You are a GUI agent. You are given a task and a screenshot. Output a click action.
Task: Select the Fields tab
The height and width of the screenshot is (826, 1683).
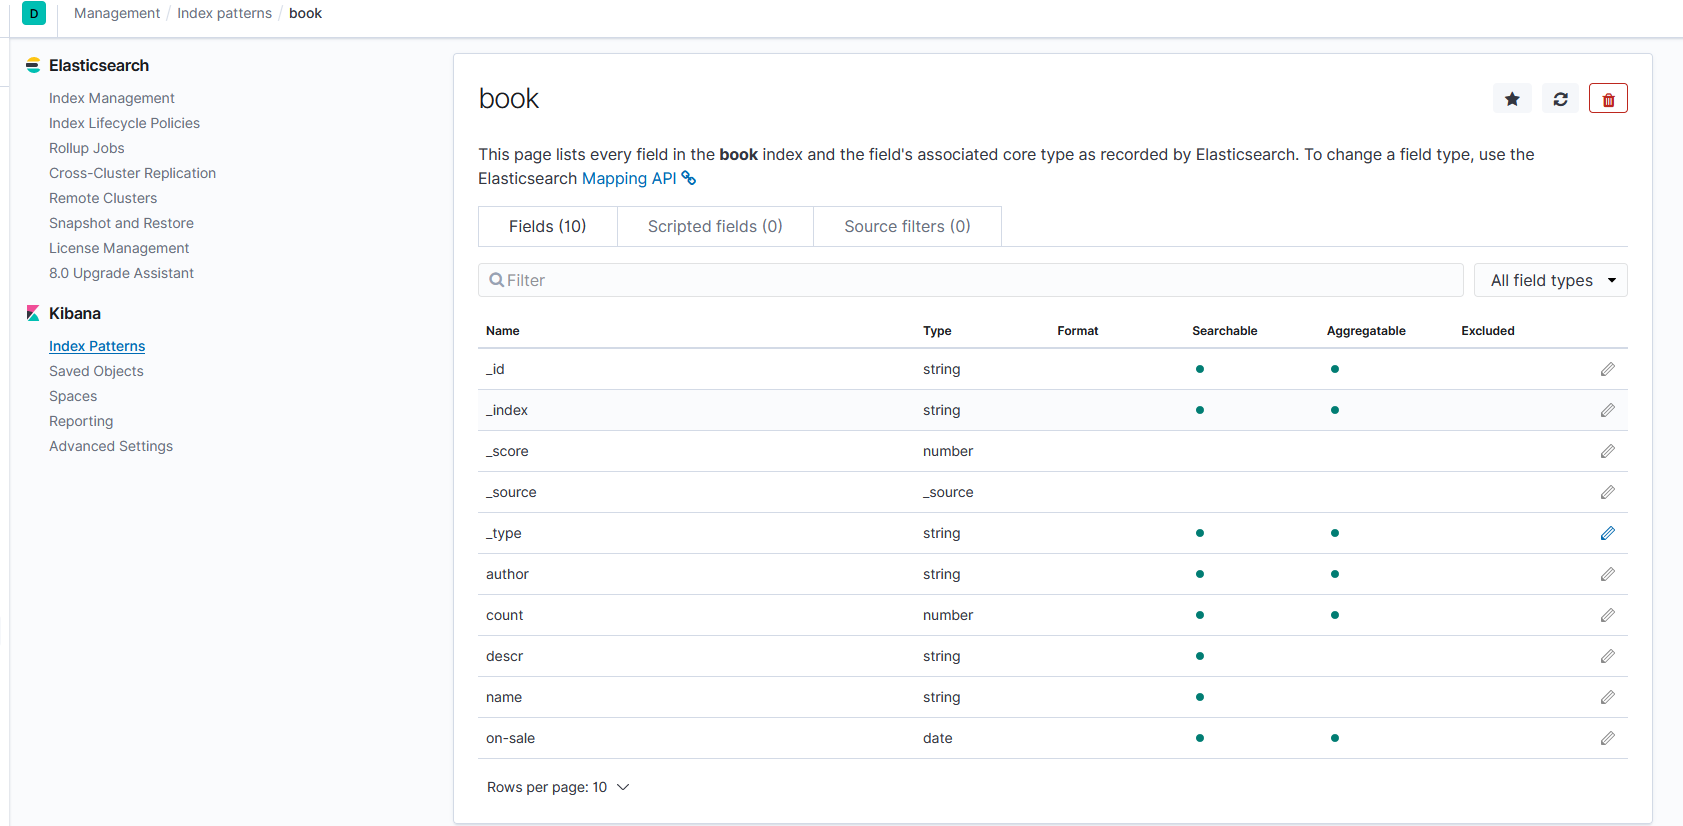pos(547,226)
